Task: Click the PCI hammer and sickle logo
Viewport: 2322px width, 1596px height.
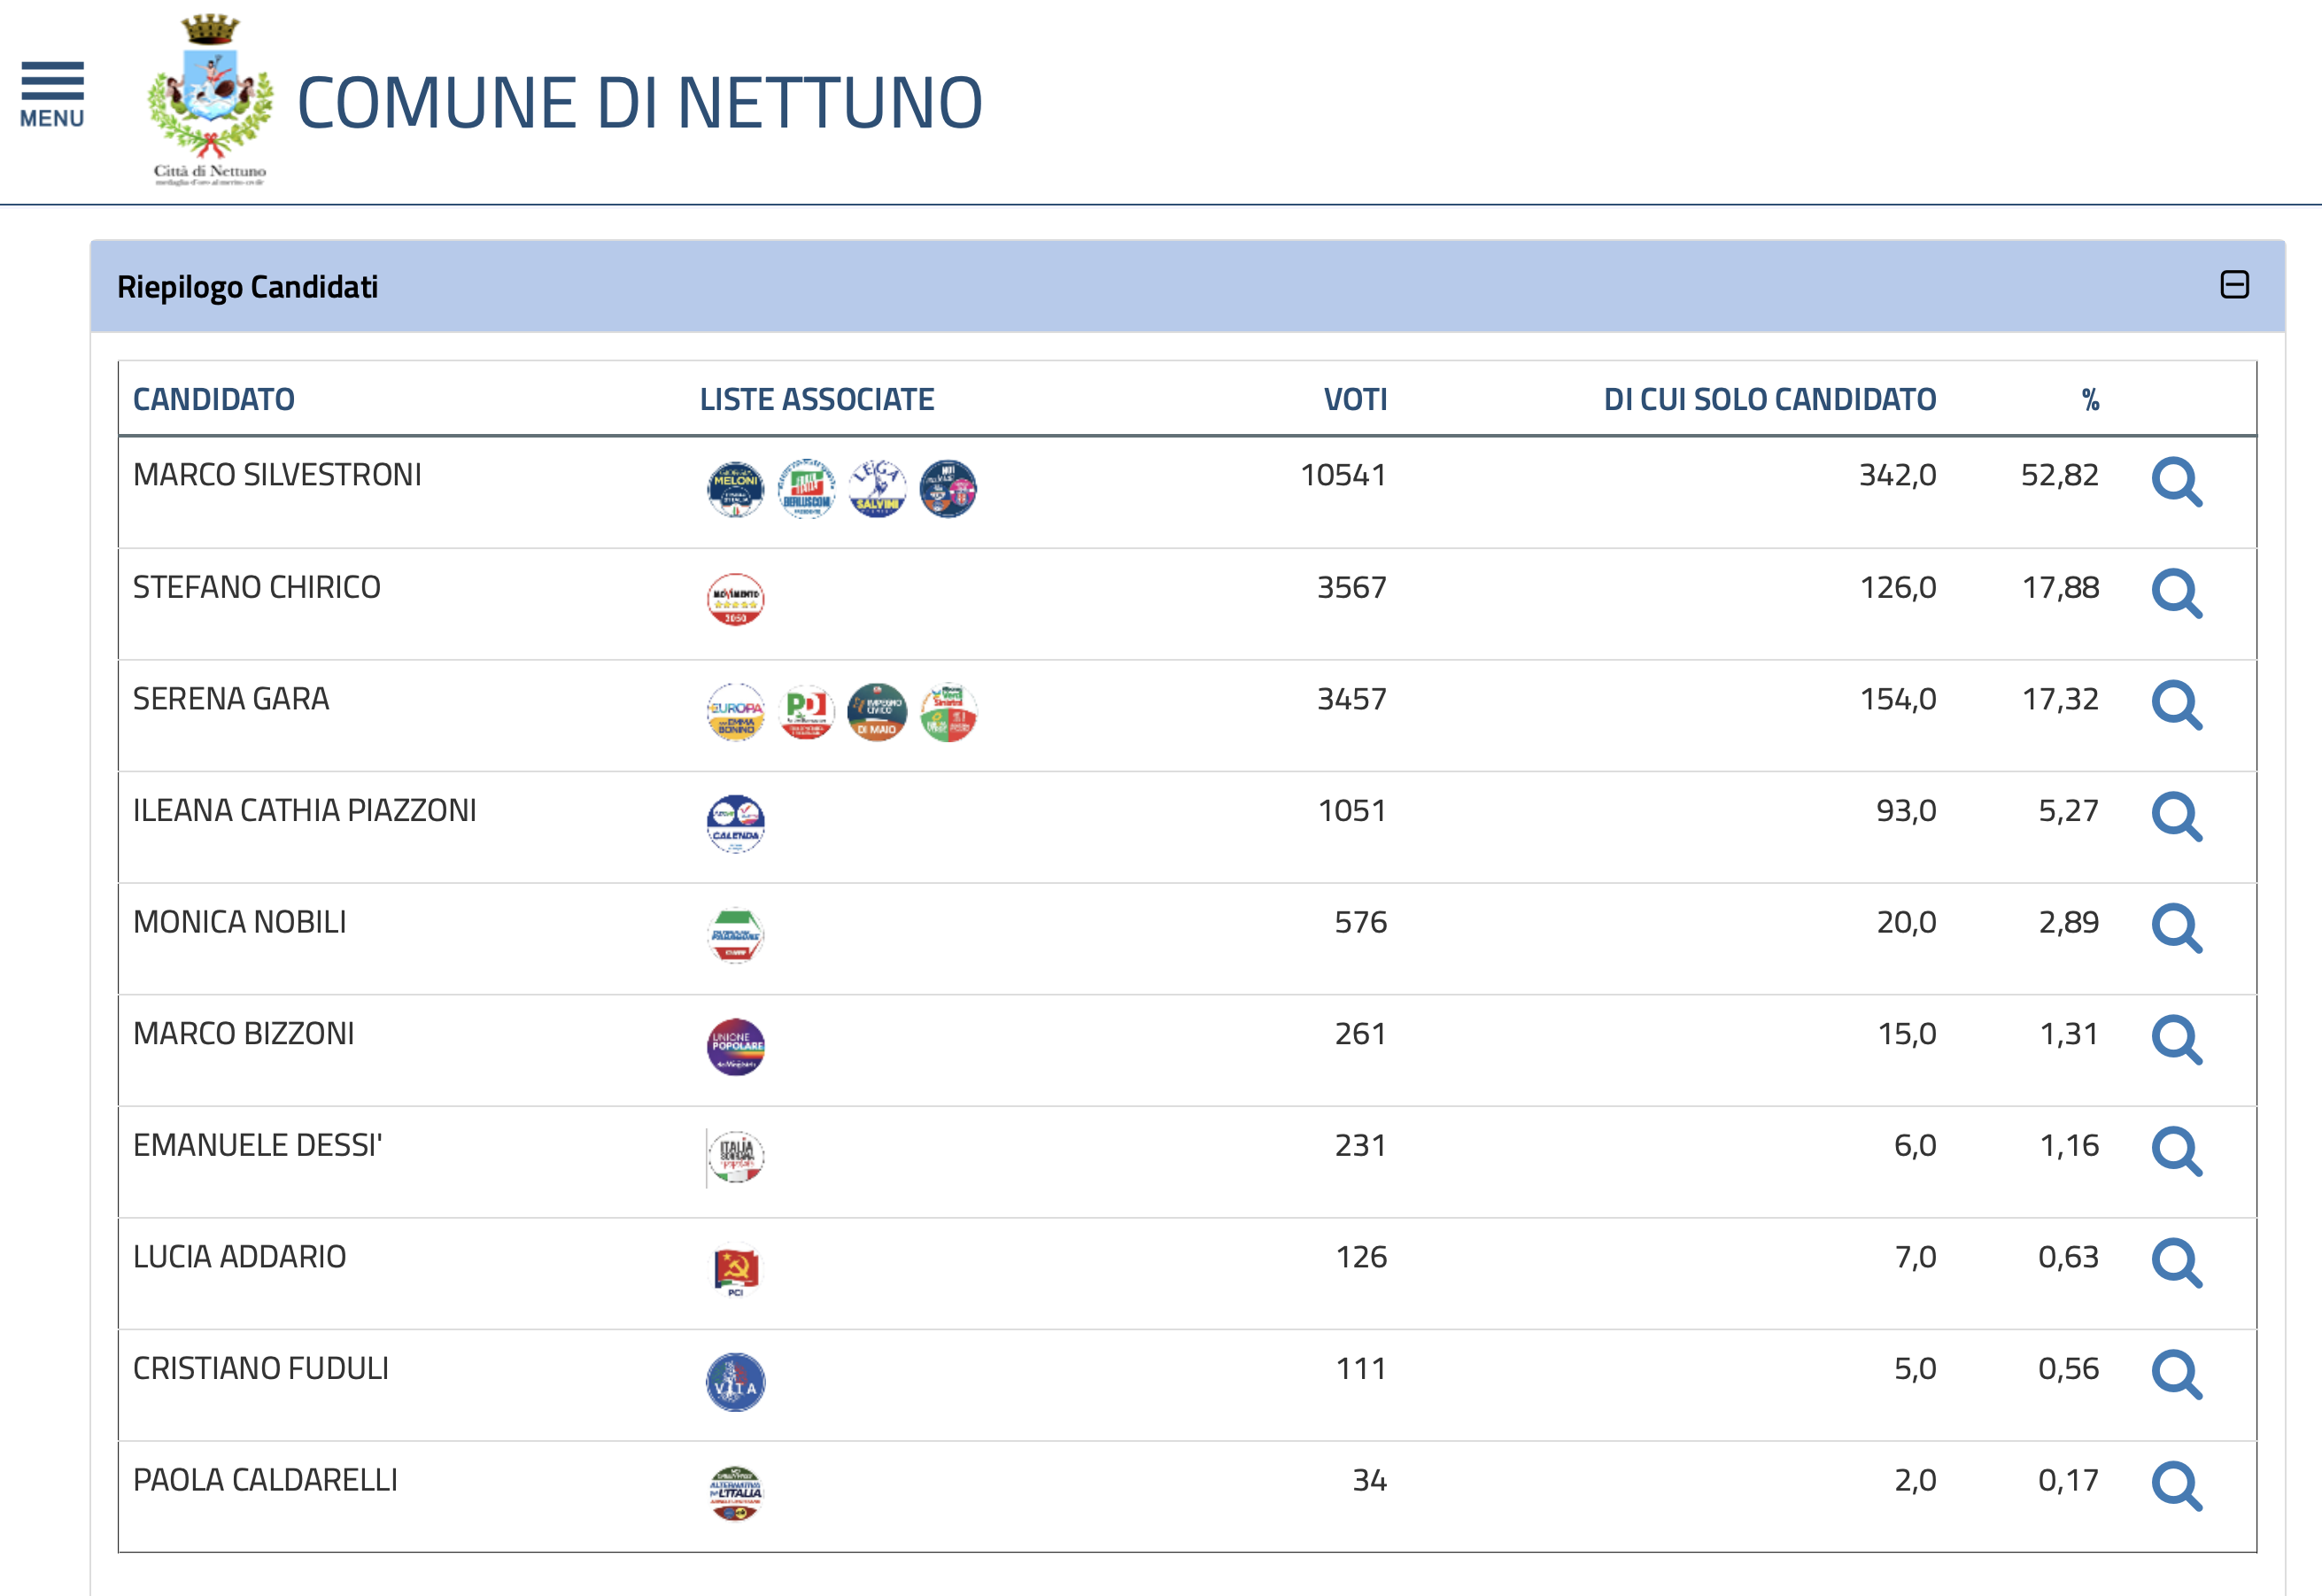Action: tap(736, 1270)
